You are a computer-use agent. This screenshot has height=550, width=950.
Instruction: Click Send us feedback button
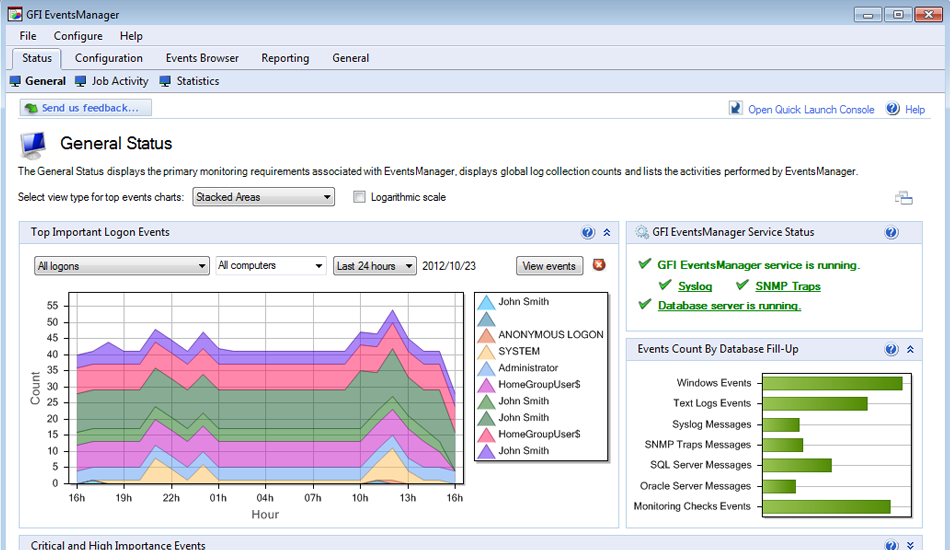[85, 108]
